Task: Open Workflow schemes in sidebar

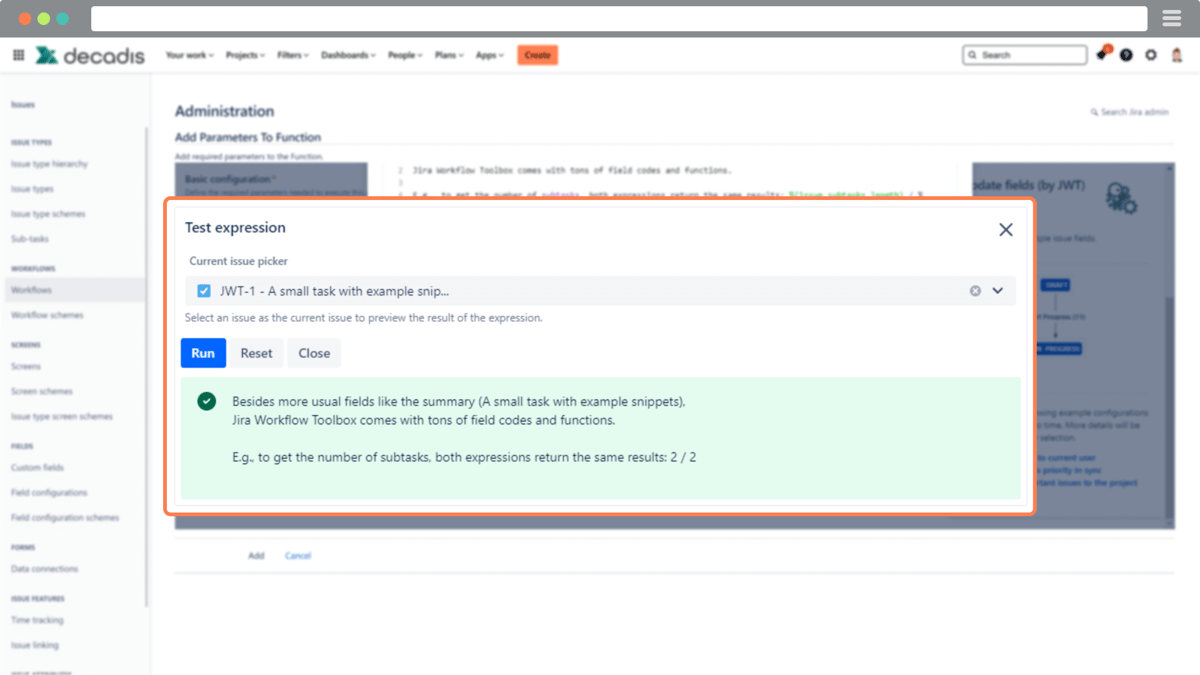Action: 47,315
